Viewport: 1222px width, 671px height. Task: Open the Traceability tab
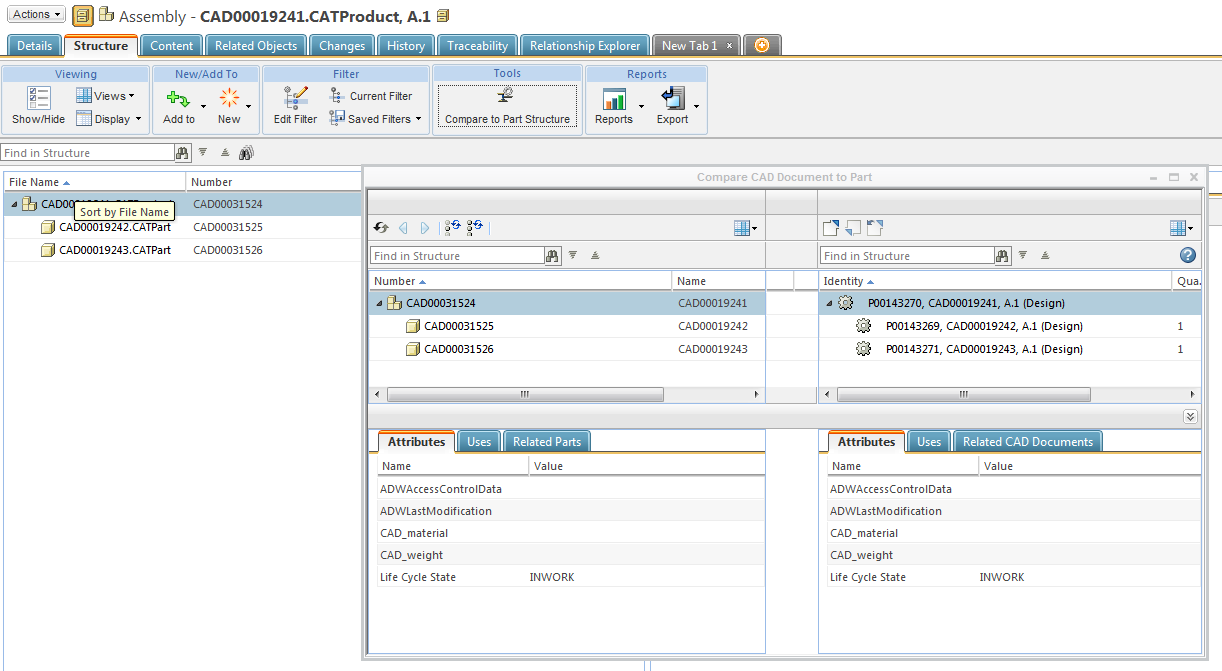478,46
